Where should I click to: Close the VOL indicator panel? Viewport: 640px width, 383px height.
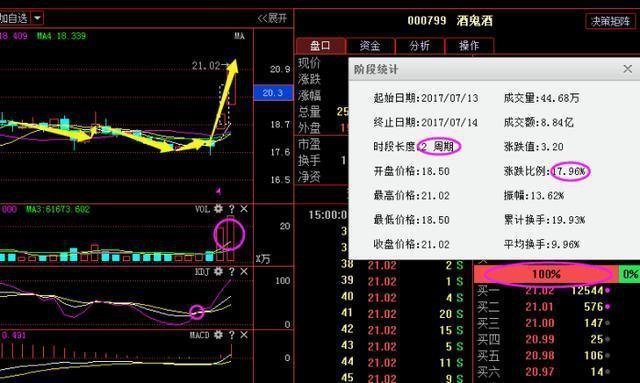tap(244, 209)
